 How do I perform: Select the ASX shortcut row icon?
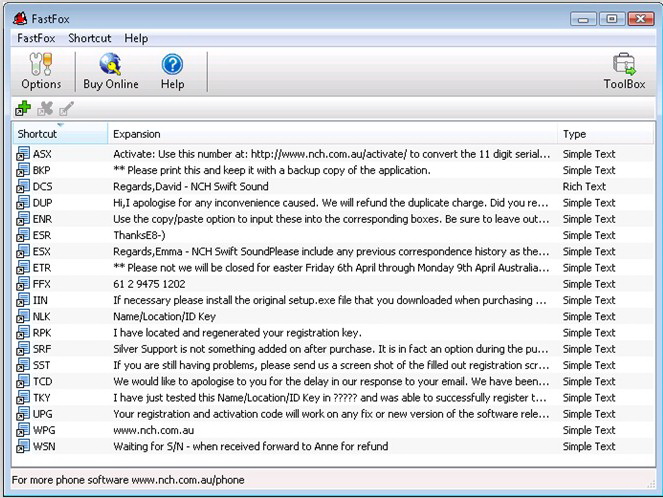tap(23, 154)
